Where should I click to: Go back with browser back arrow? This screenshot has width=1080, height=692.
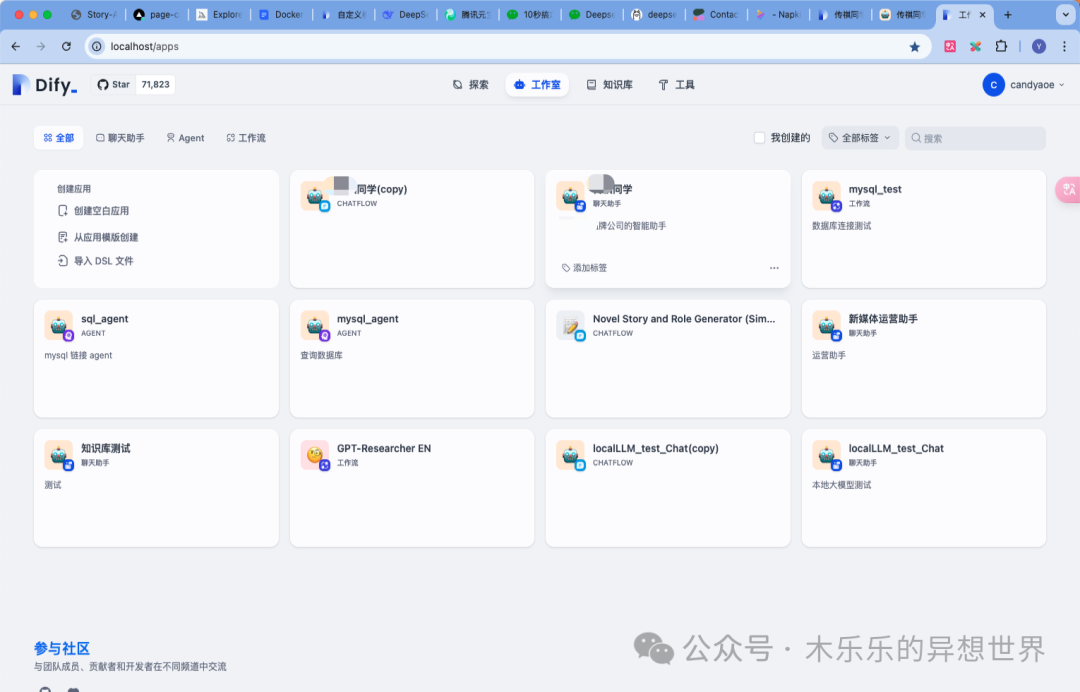tap(16, 46)
